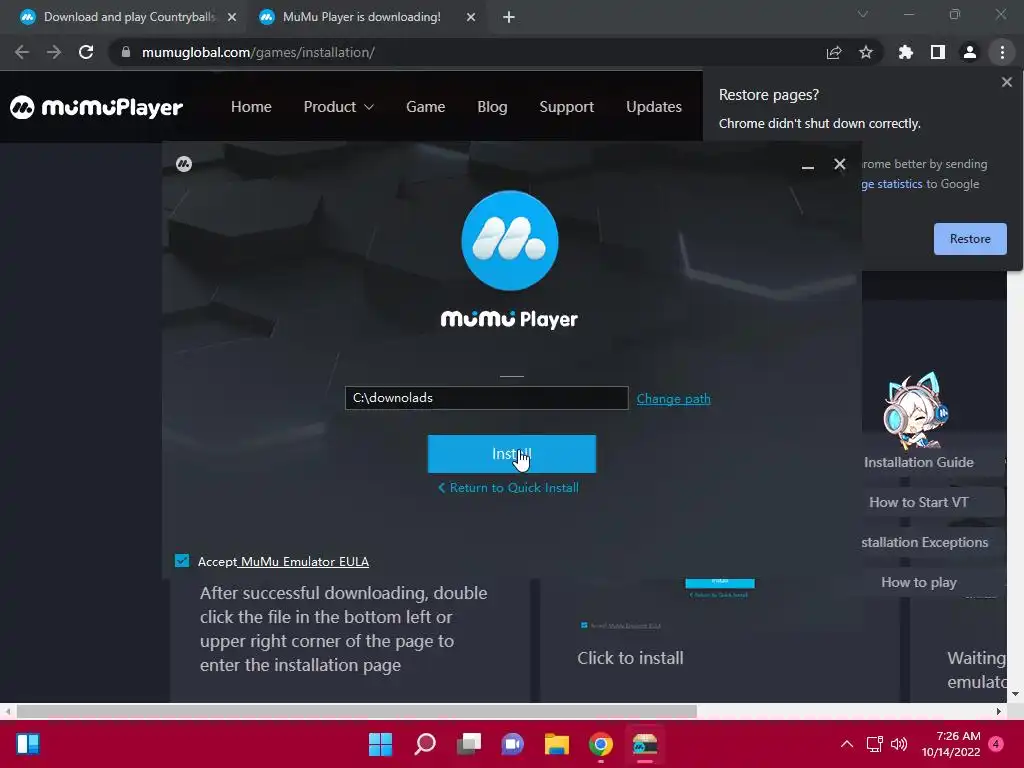The width and height of the screenshot is (1024, 768).
Task: Open Teams Chat taskbar icon
Action: 513,744
